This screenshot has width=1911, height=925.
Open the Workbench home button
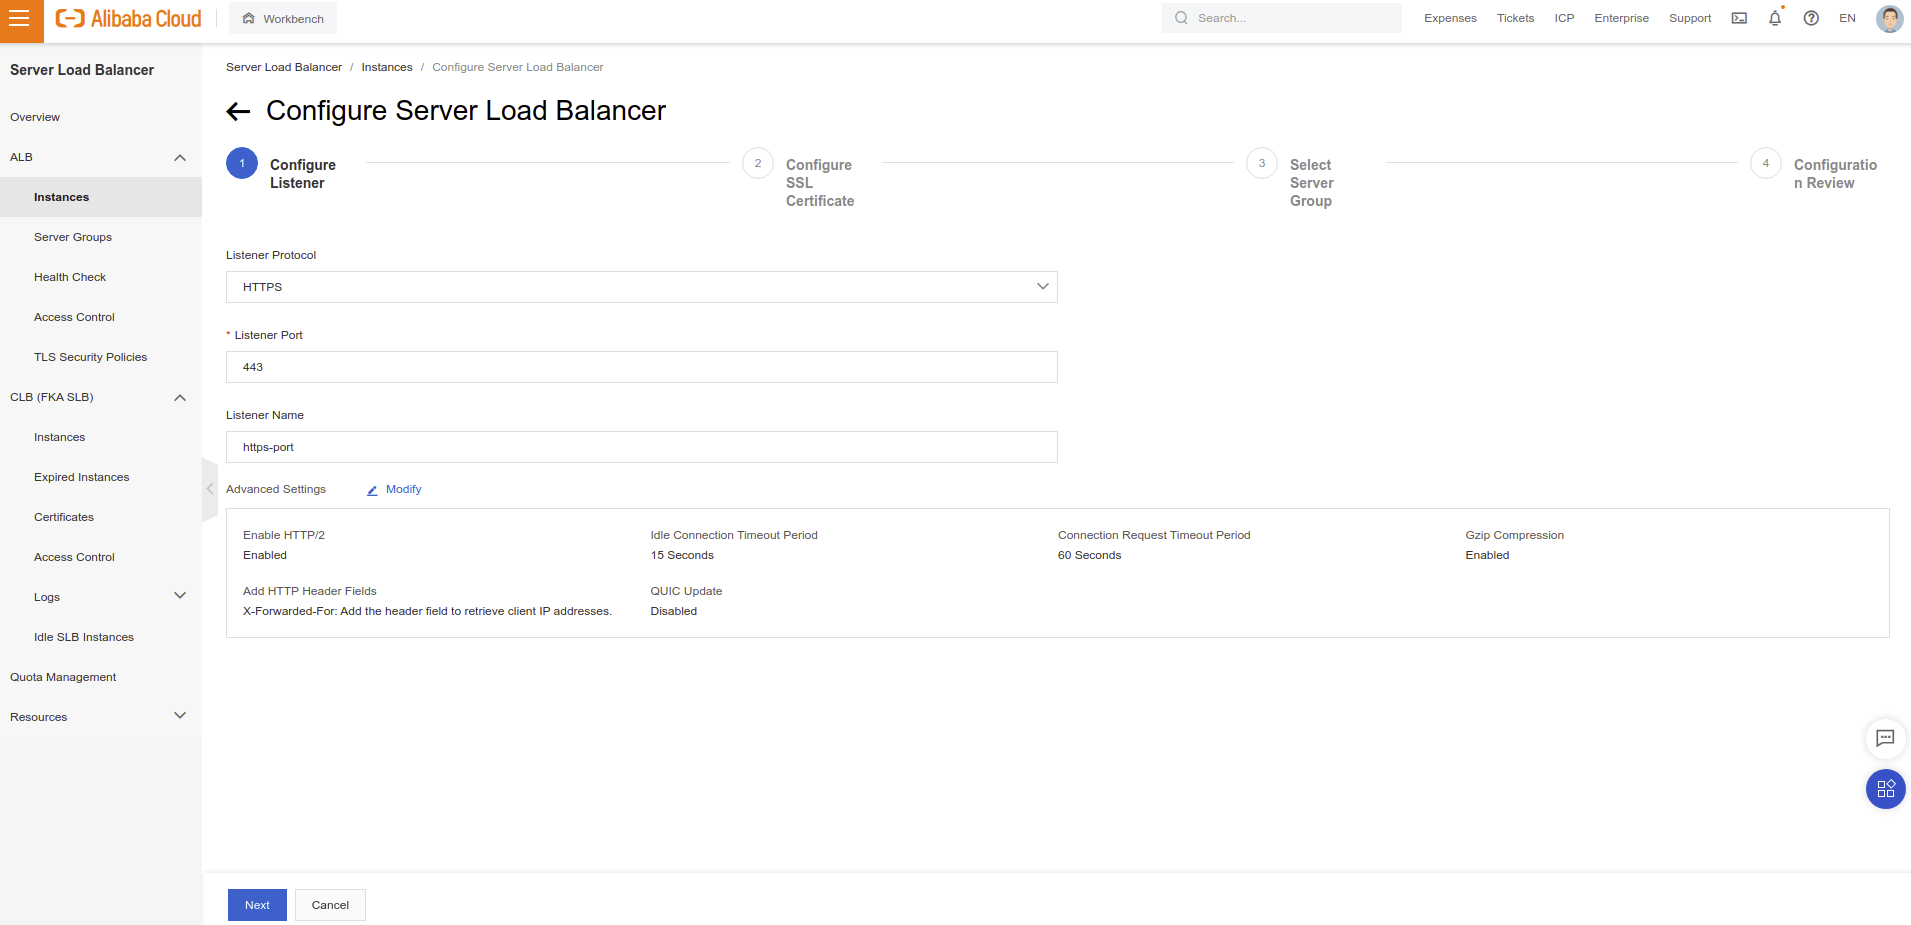tap(283, 18)
